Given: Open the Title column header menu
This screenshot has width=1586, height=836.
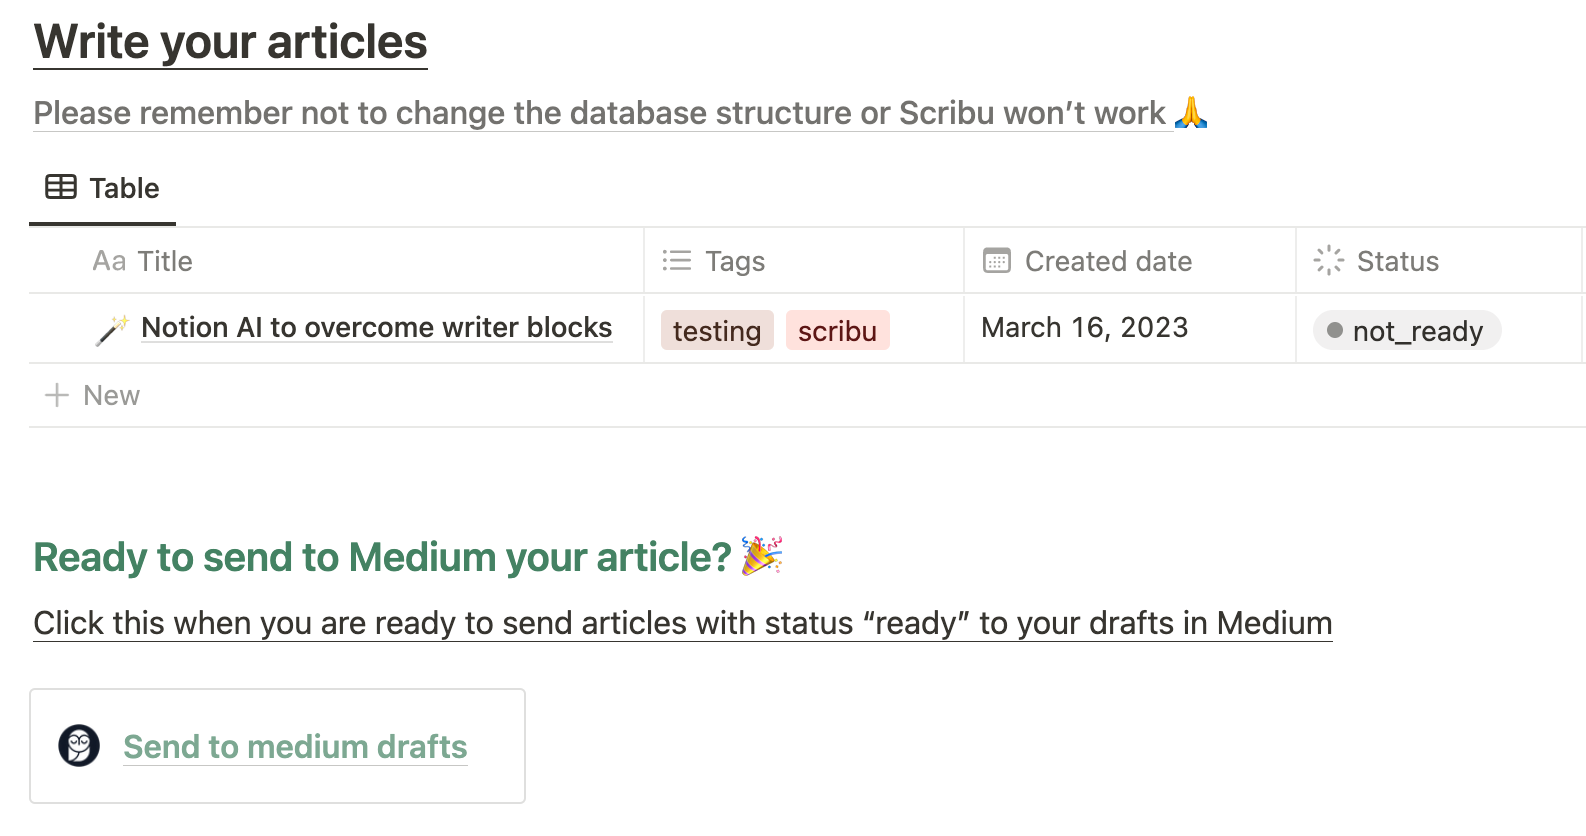Looking at the screenshot, I should (x=165, y=261).
